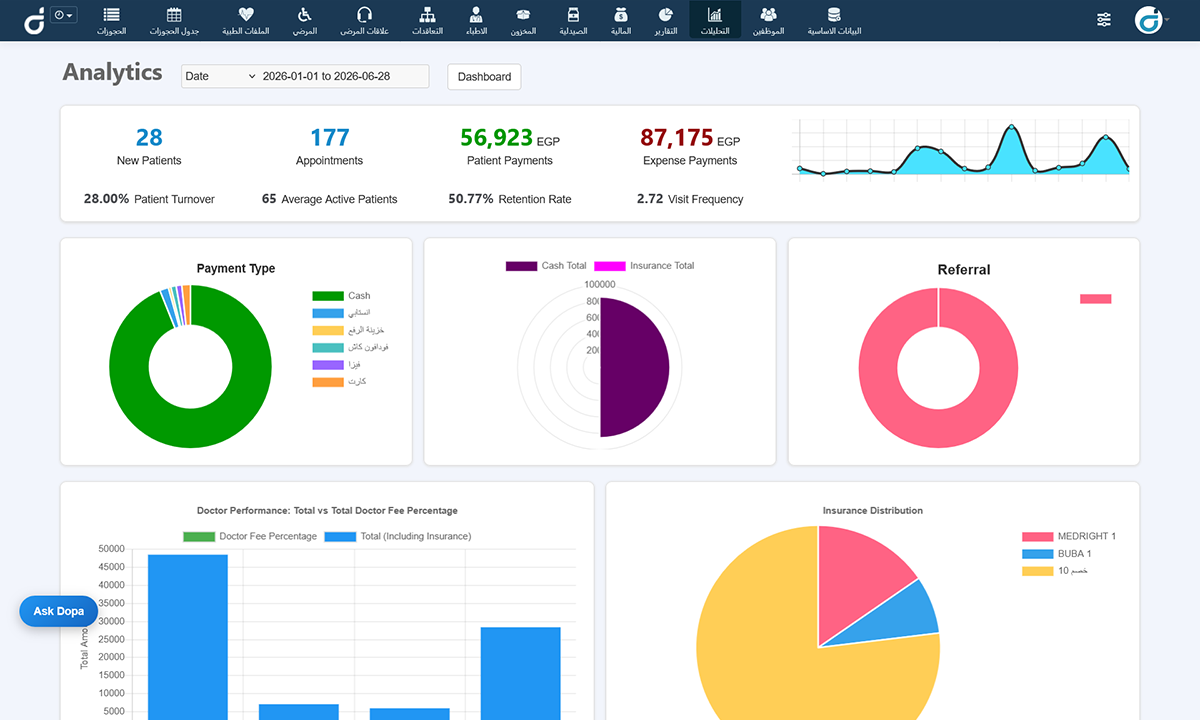Open the الصيدلية pharmacy icon
Screen dimensions: 1200x720
(x=573, y=15)
